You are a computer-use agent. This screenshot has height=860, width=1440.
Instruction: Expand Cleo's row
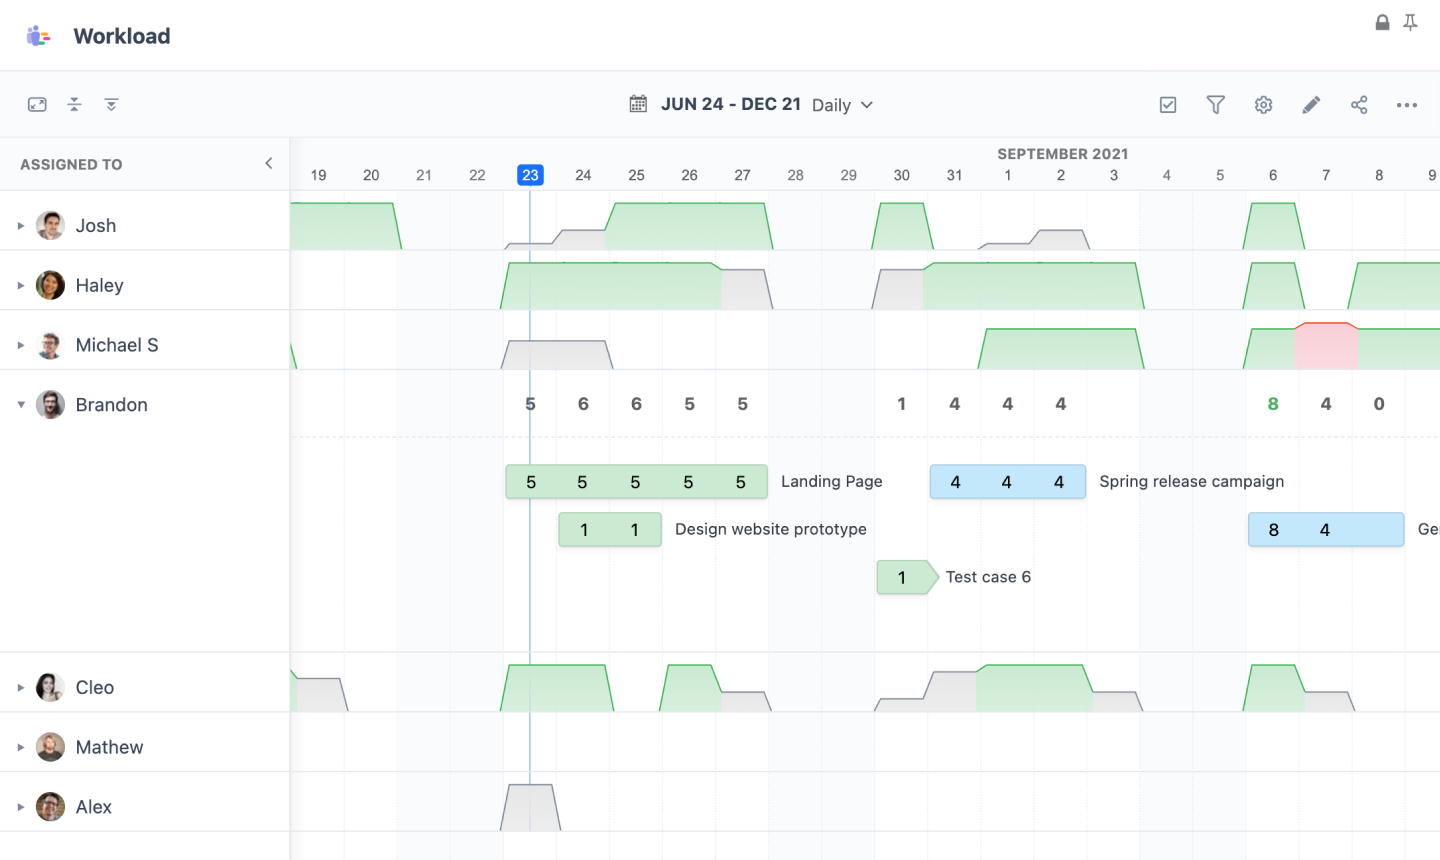(20, 688)
